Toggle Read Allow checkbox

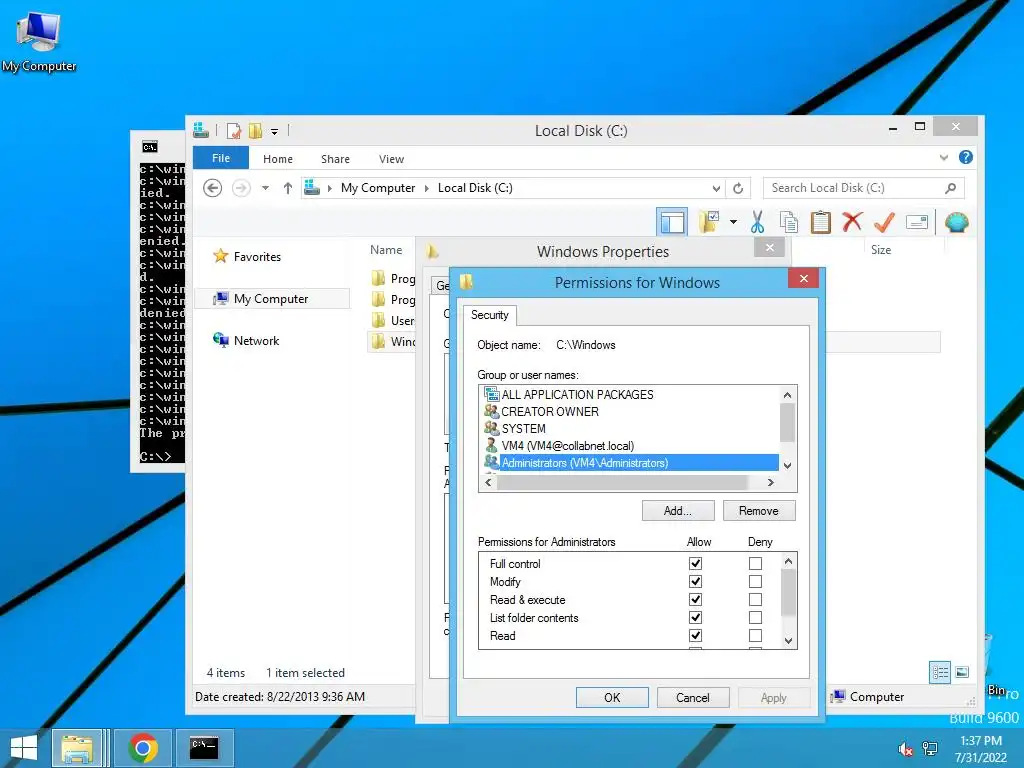click(696, 635)
